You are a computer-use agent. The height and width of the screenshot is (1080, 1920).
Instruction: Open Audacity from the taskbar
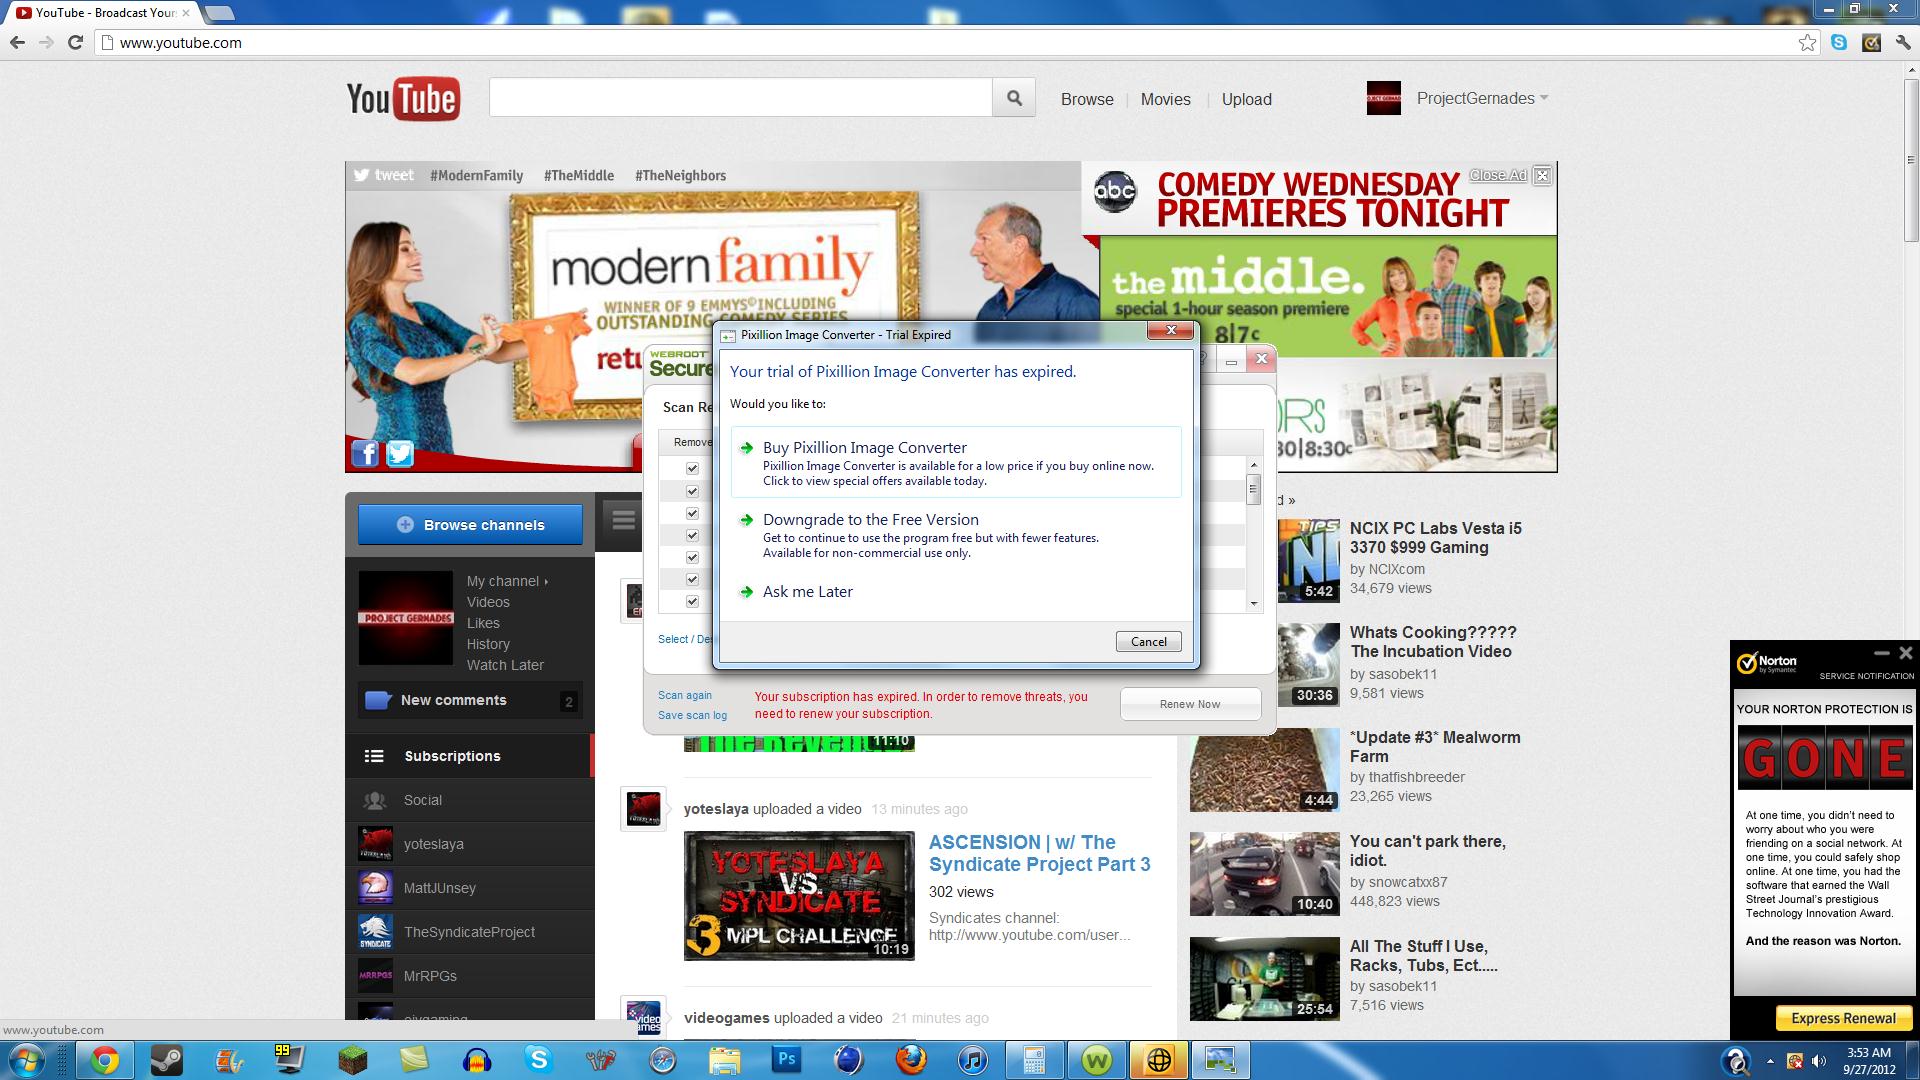coord(477,1060)
